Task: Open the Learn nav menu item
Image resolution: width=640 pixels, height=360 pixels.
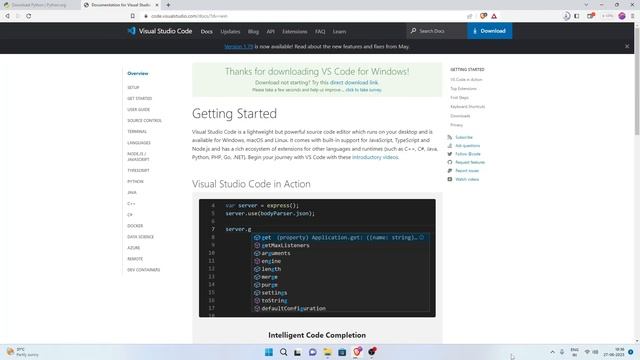Action: pos(339,31)
